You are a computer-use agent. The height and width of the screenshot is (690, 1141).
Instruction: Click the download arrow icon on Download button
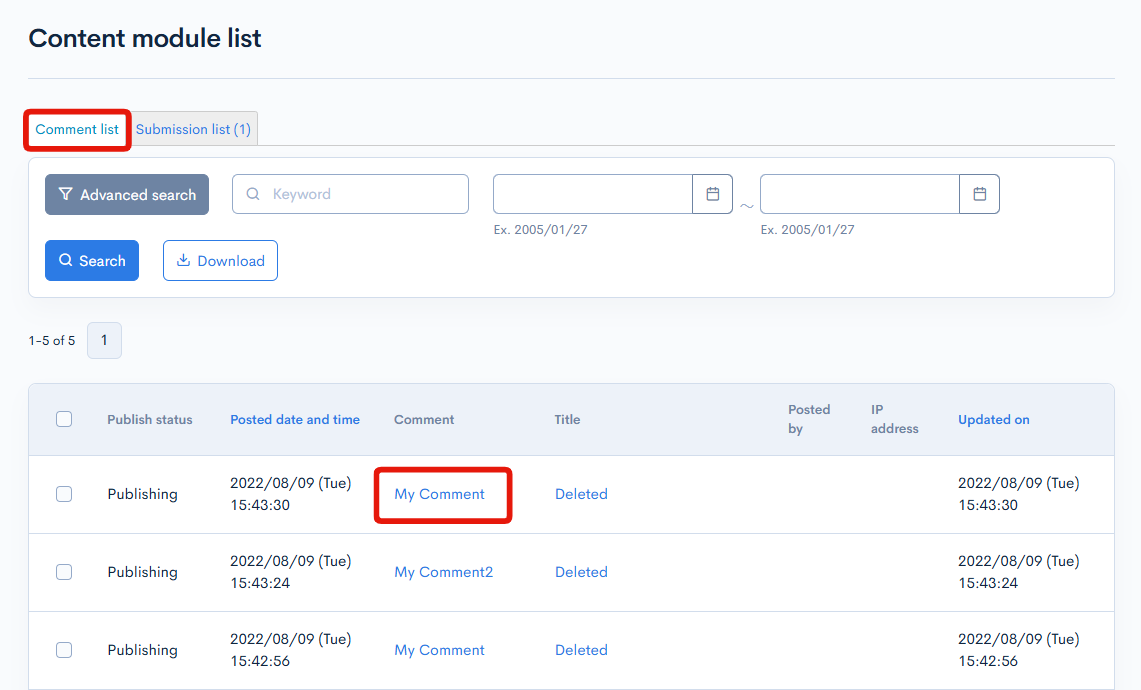pyautogui.click(x=184, y=260)
